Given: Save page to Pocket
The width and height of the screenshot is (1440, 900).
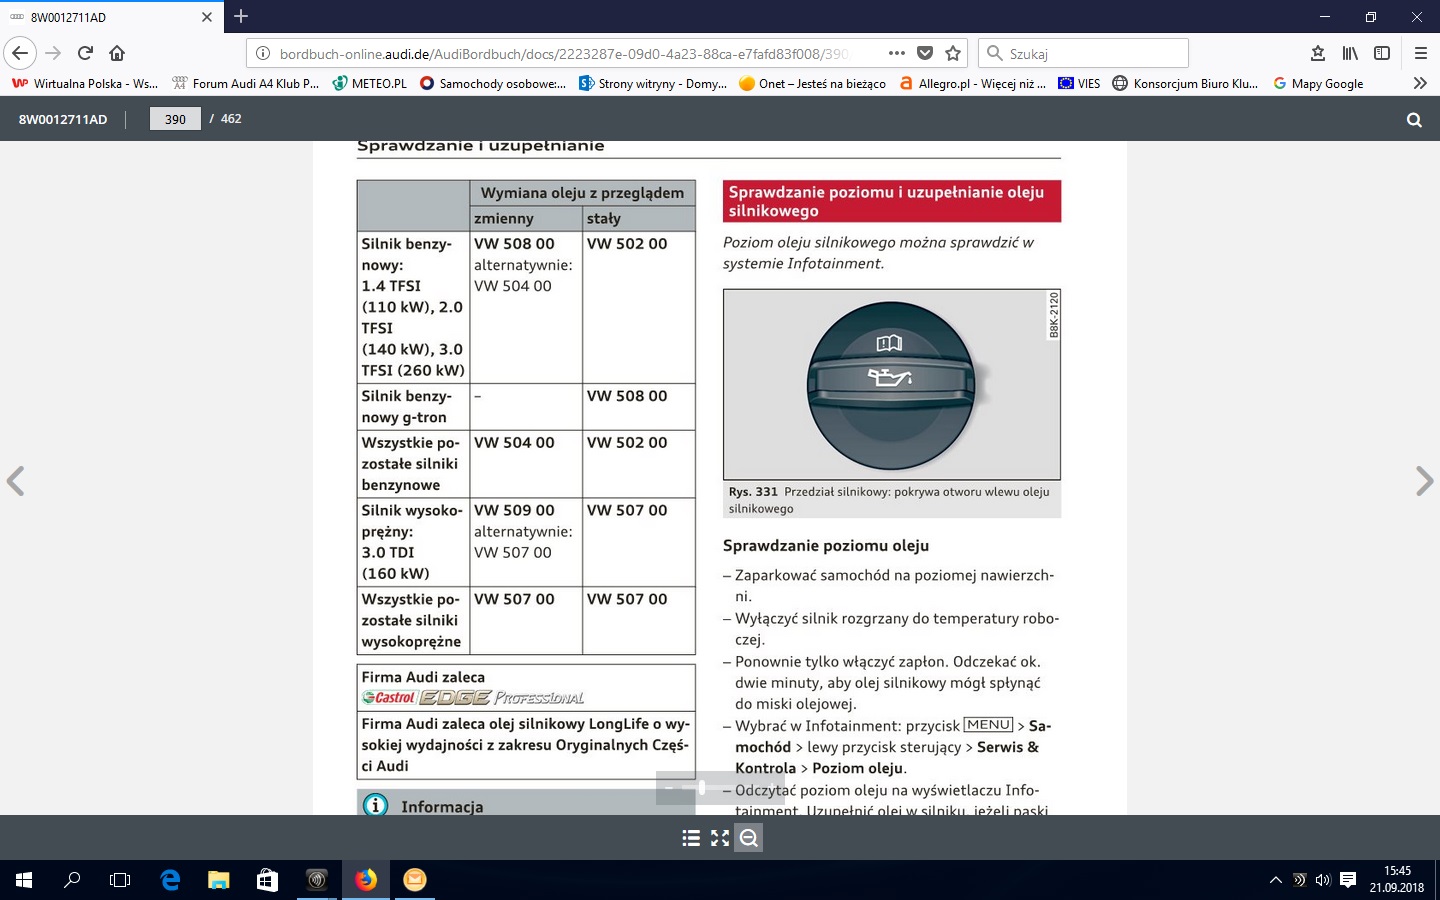Looking at the screenshot, I should click(925, 53).
